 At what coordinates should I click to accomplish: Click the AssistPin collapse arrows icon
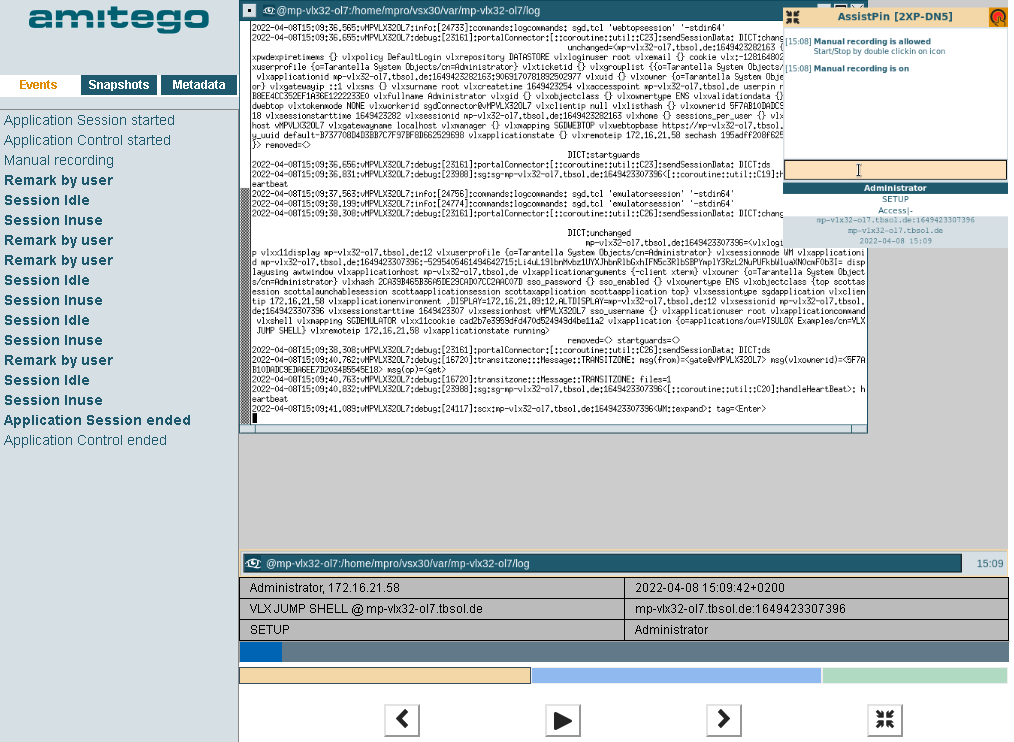(x=792, y=17)
